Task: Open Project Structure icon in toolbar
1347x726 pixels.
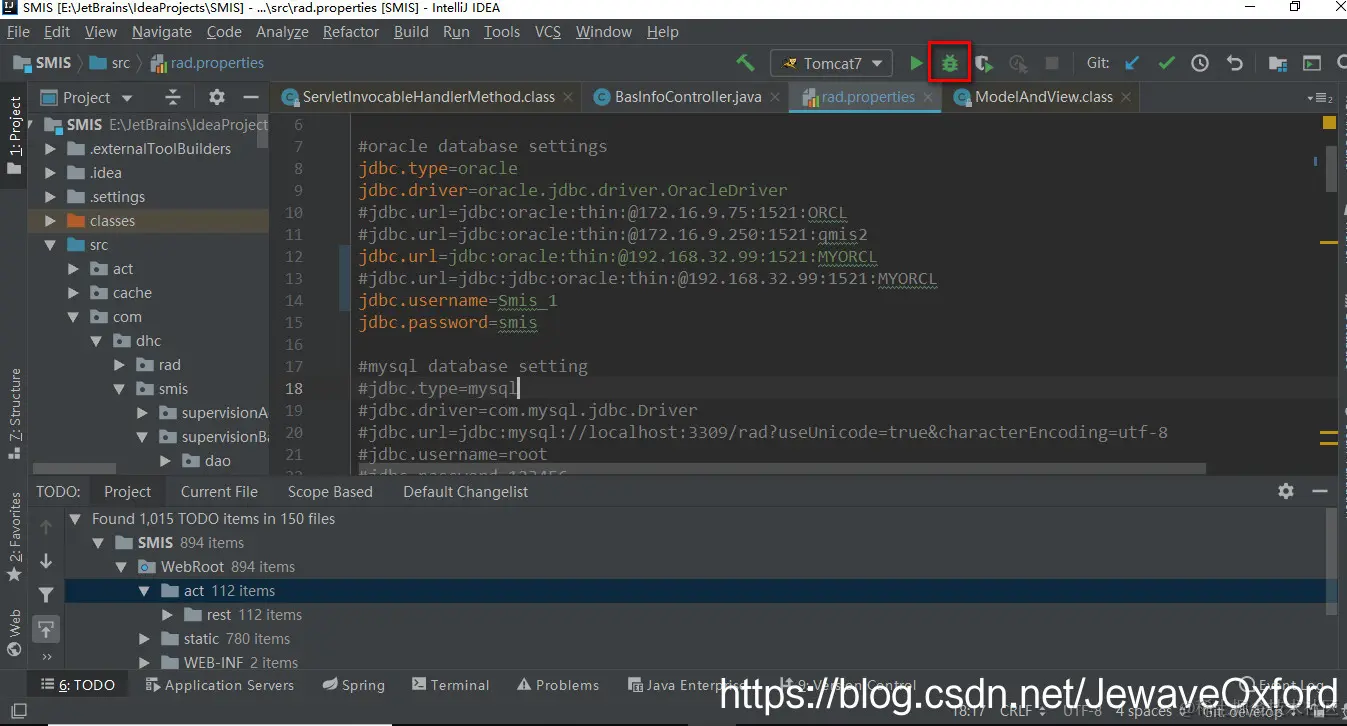Action: (x=1278, y=63)
